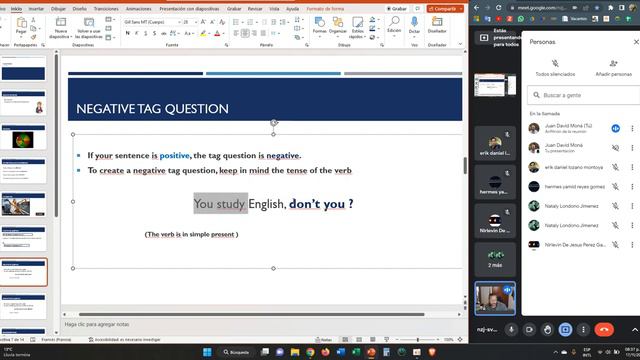
Task: Open Presentación con diapositivas tab
Action: 189,9
